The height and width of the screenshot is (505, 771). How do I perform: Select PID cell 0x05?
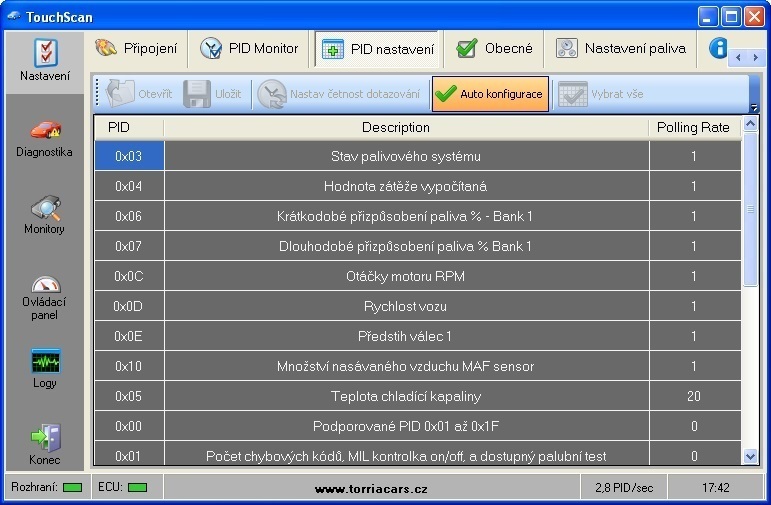tap(129, 396)
